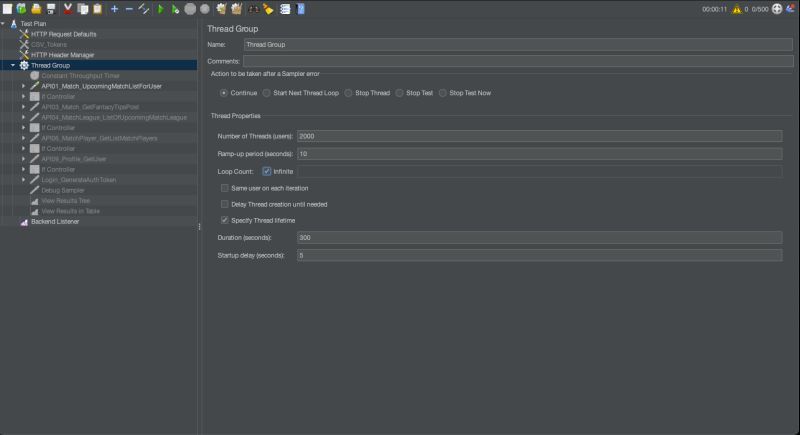Expand API04_MatchLeague_ListOfUpcomingMatchLeague node arrow
The width and height of the screenshot is (800, 435).
point(23,117)
